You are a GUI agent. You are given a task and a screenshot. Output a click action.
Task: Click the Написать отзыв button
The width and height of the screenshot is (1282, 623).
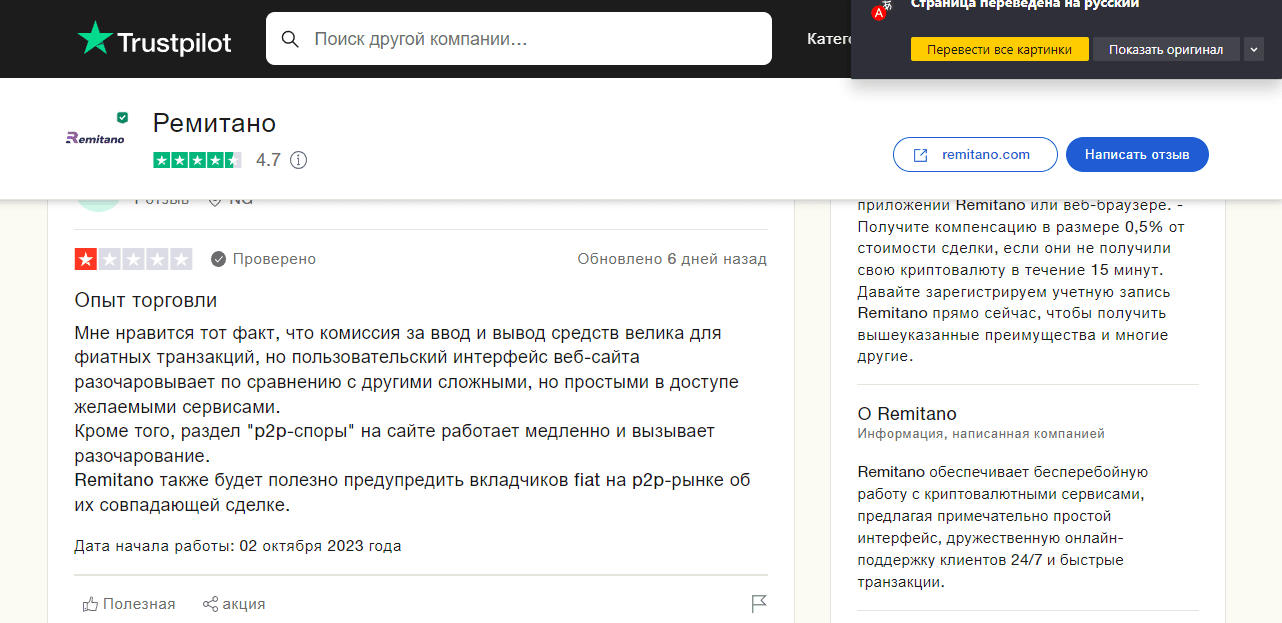tap(1137, 154)
